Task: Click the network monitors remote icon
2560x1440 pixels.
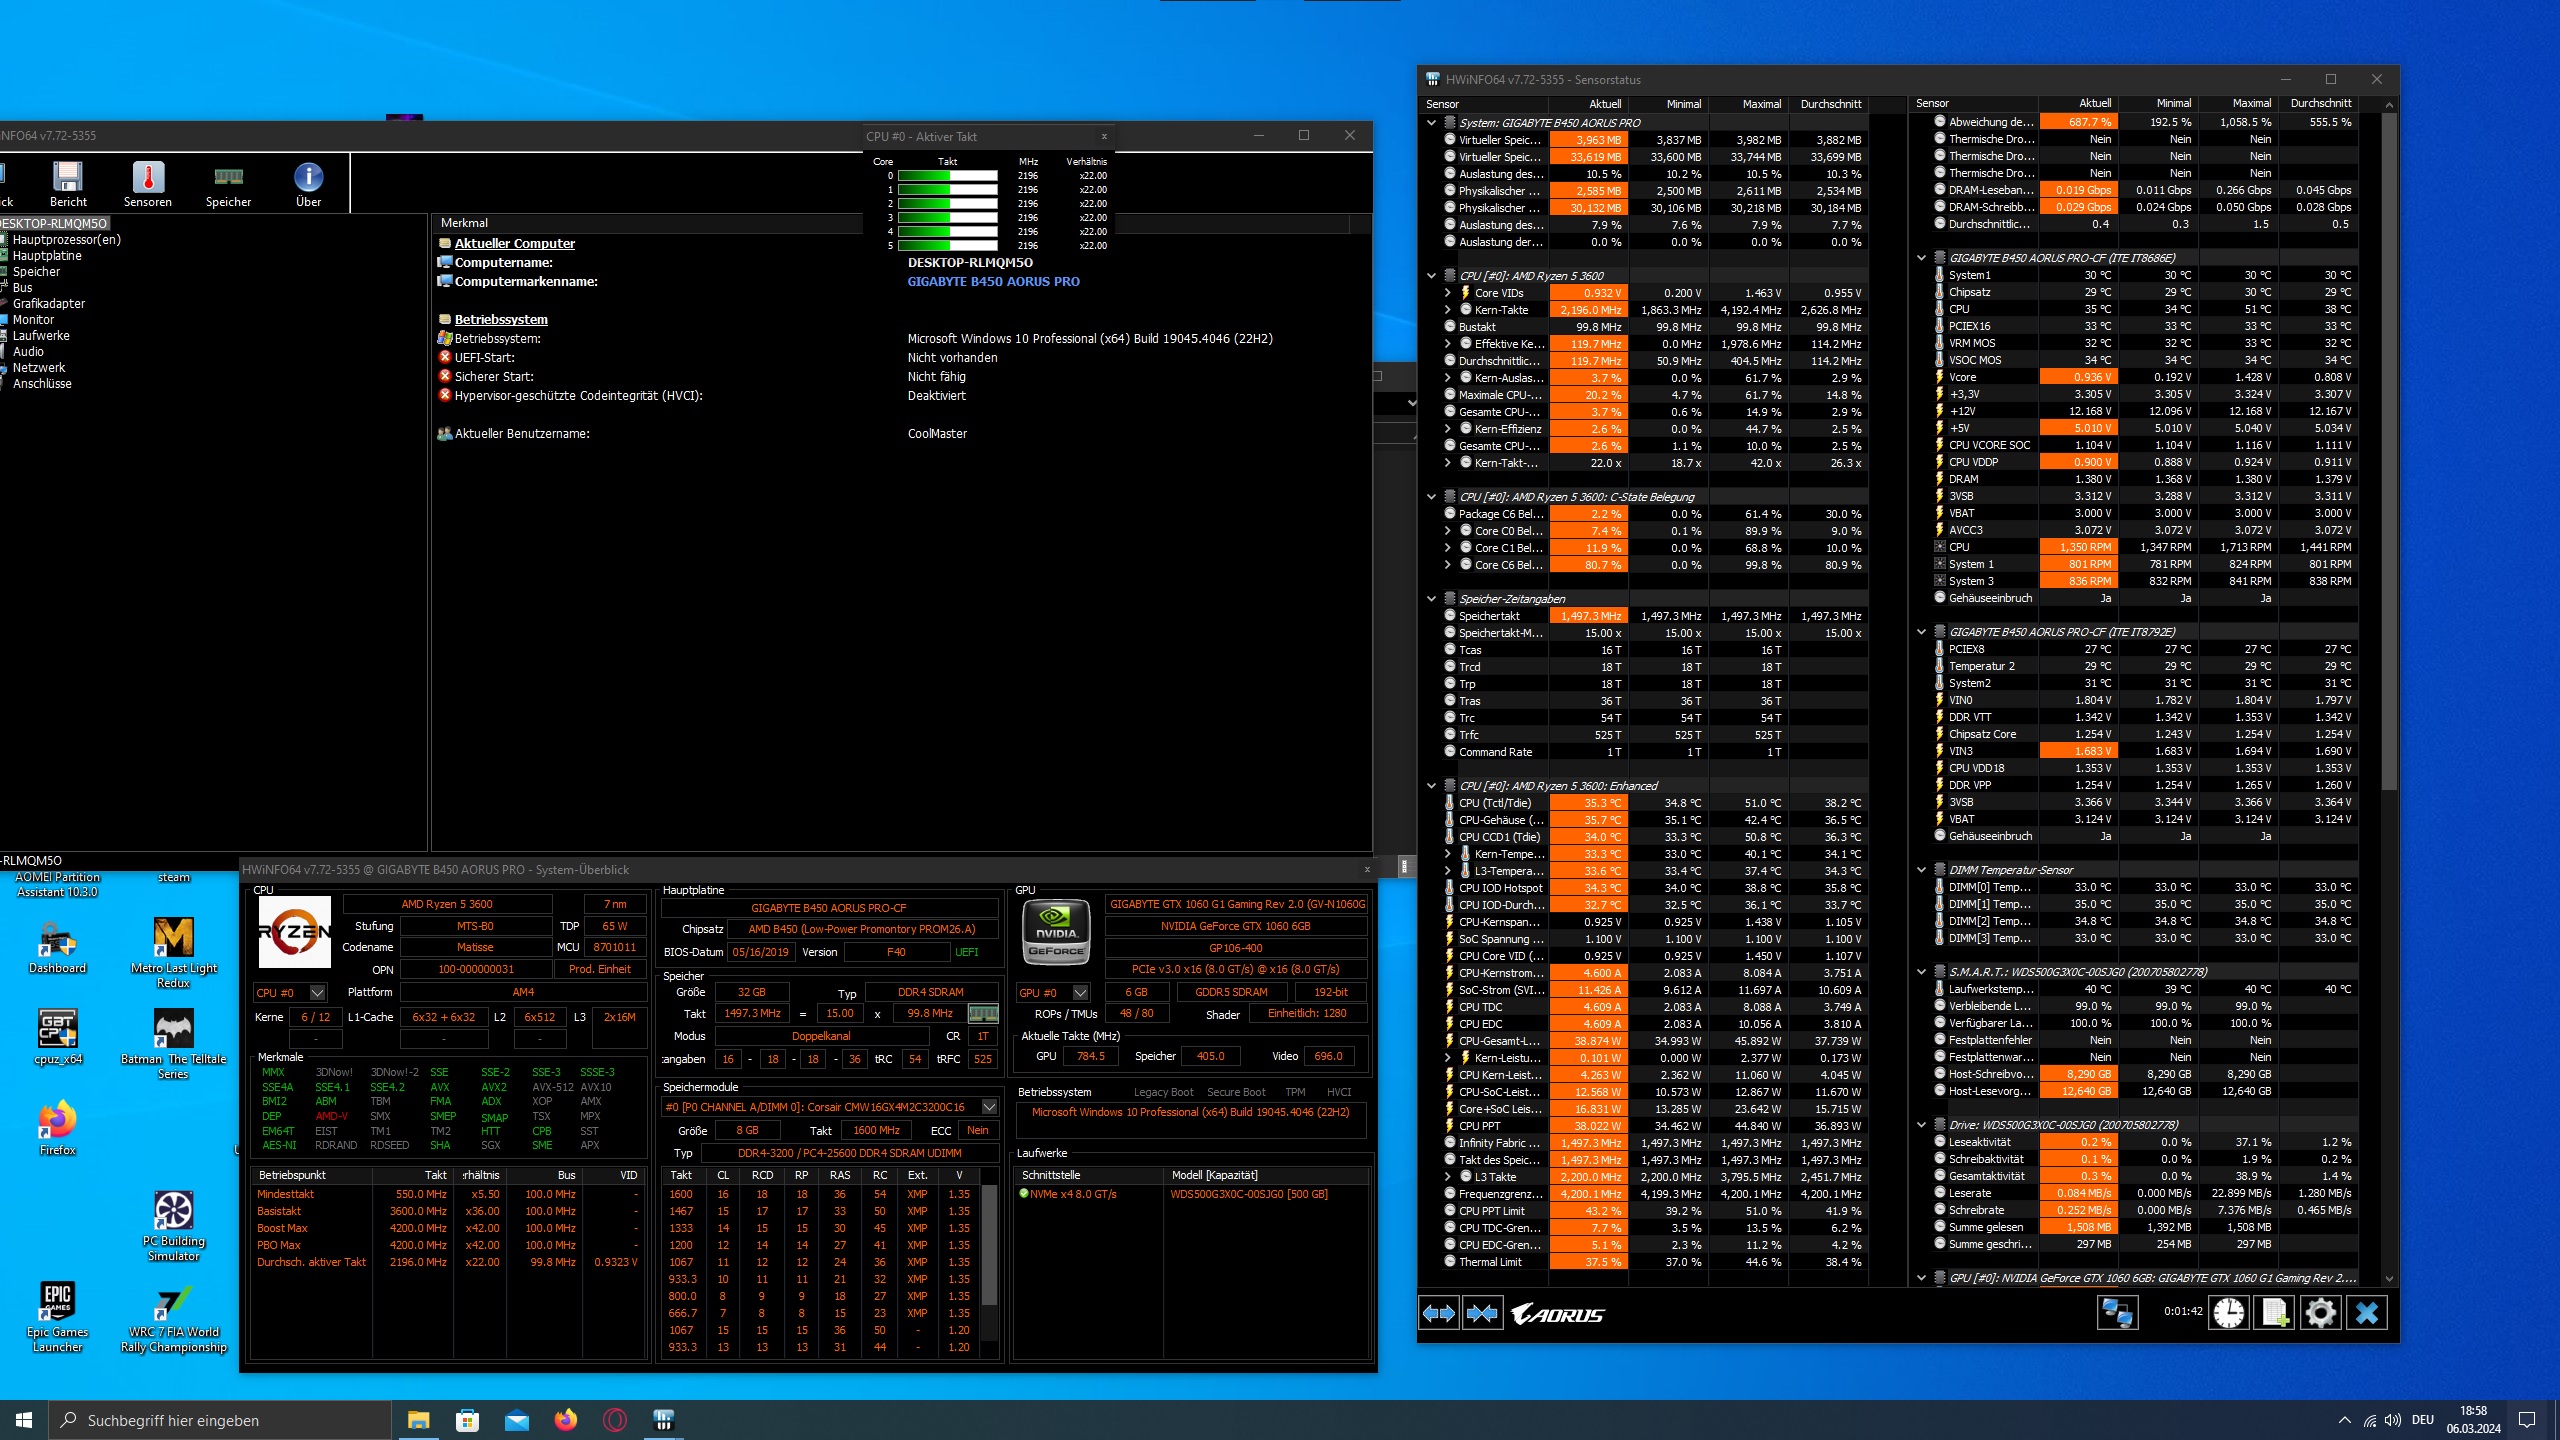Action: pyautogui.click(x=2117, y=1313)
